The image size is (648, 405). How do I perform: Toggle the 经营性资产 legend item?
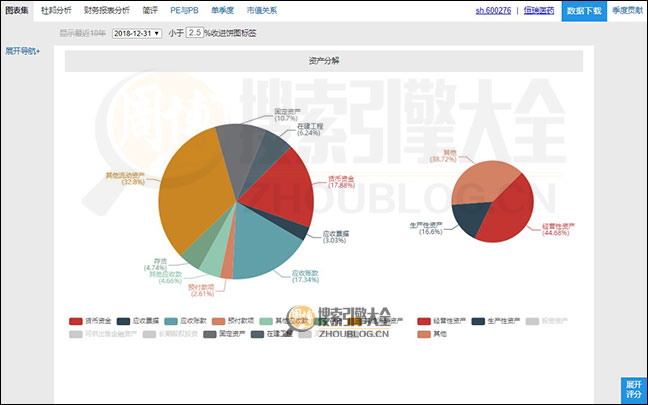click(441, 321)
